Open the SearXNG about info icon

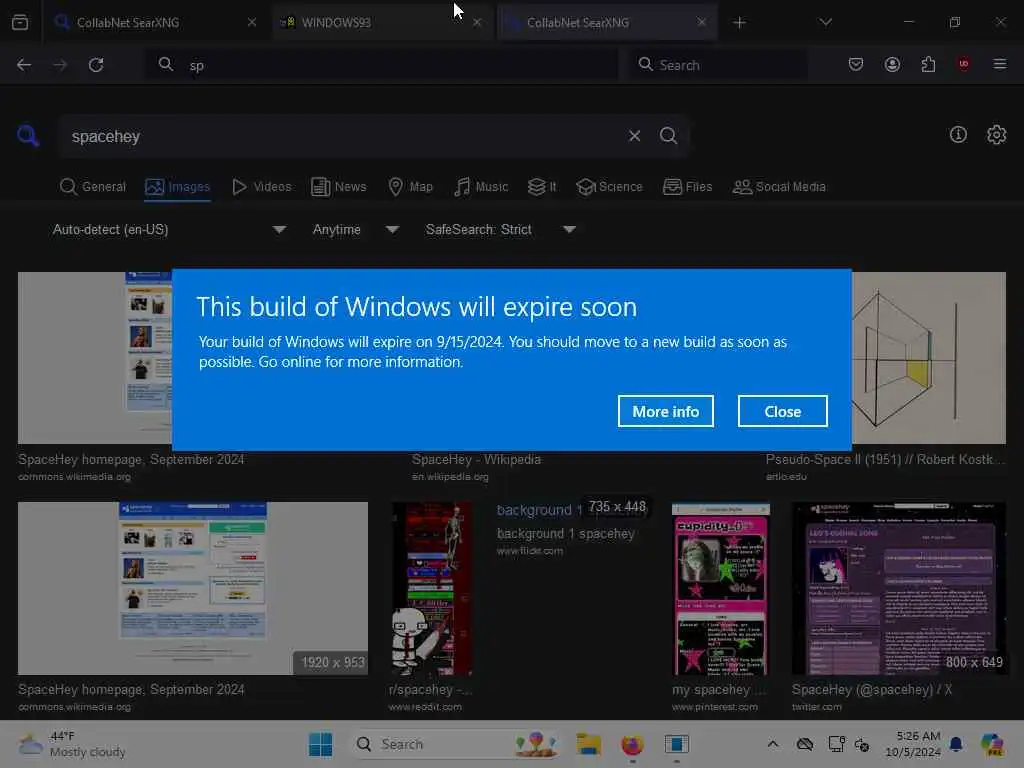(958, 135)
